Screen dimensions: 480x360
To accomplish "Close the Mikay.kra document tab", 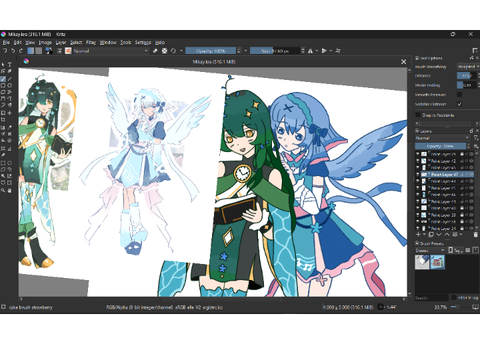I will [x=404, y=62].
